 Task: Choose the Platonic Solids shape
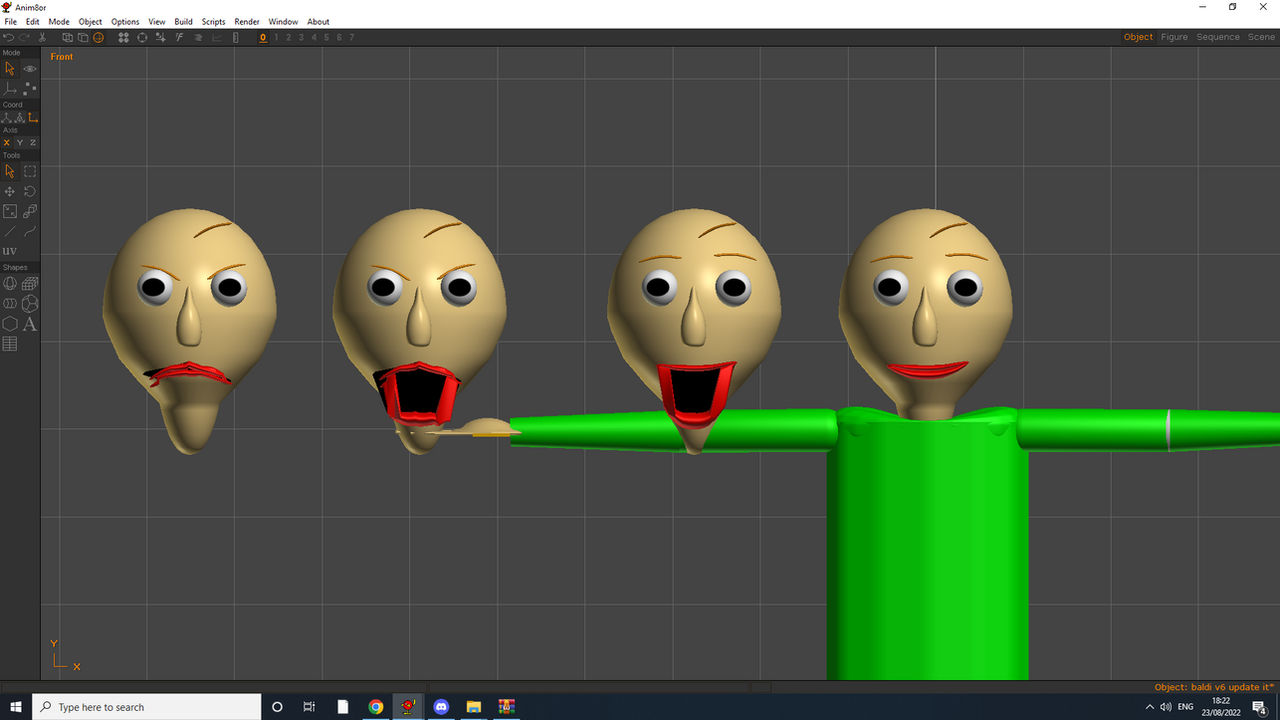coord(30,304)
